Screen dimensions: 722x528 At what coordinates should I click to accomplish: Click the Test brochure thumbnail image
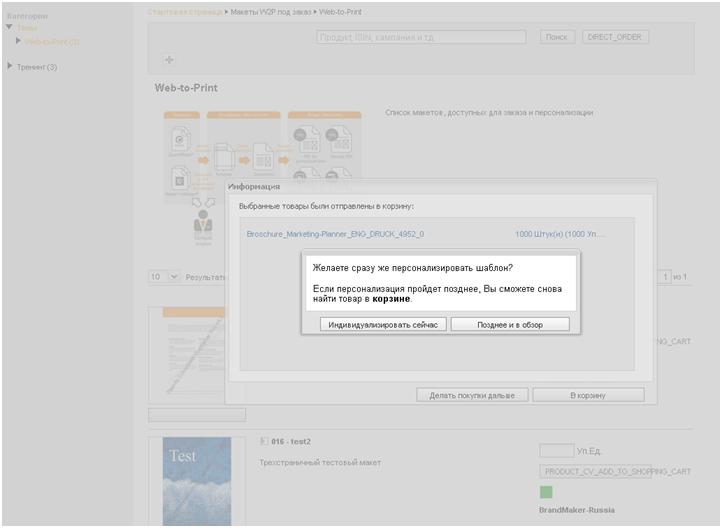197,481
